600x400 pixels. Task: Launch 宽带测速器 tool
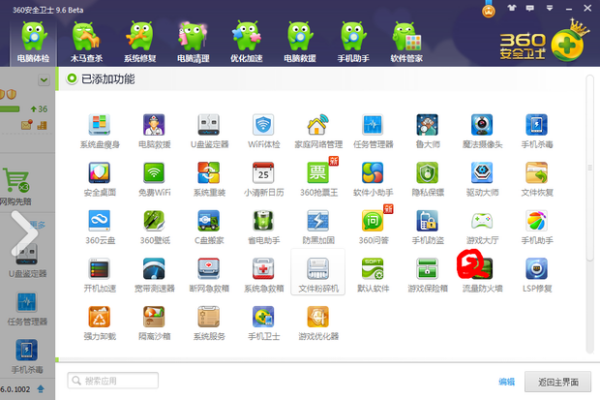(x=154, y=275)
